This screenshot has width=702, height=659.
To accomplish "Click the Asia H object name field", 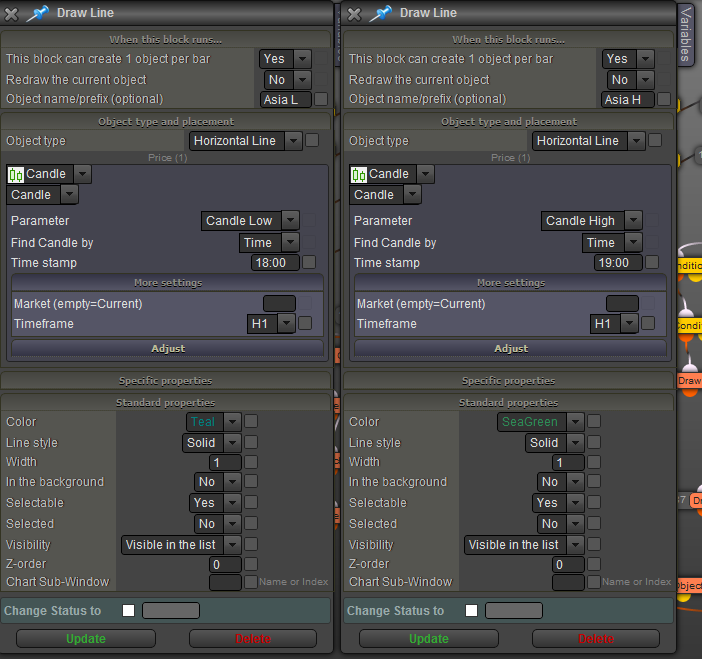I will pos(628,99).
